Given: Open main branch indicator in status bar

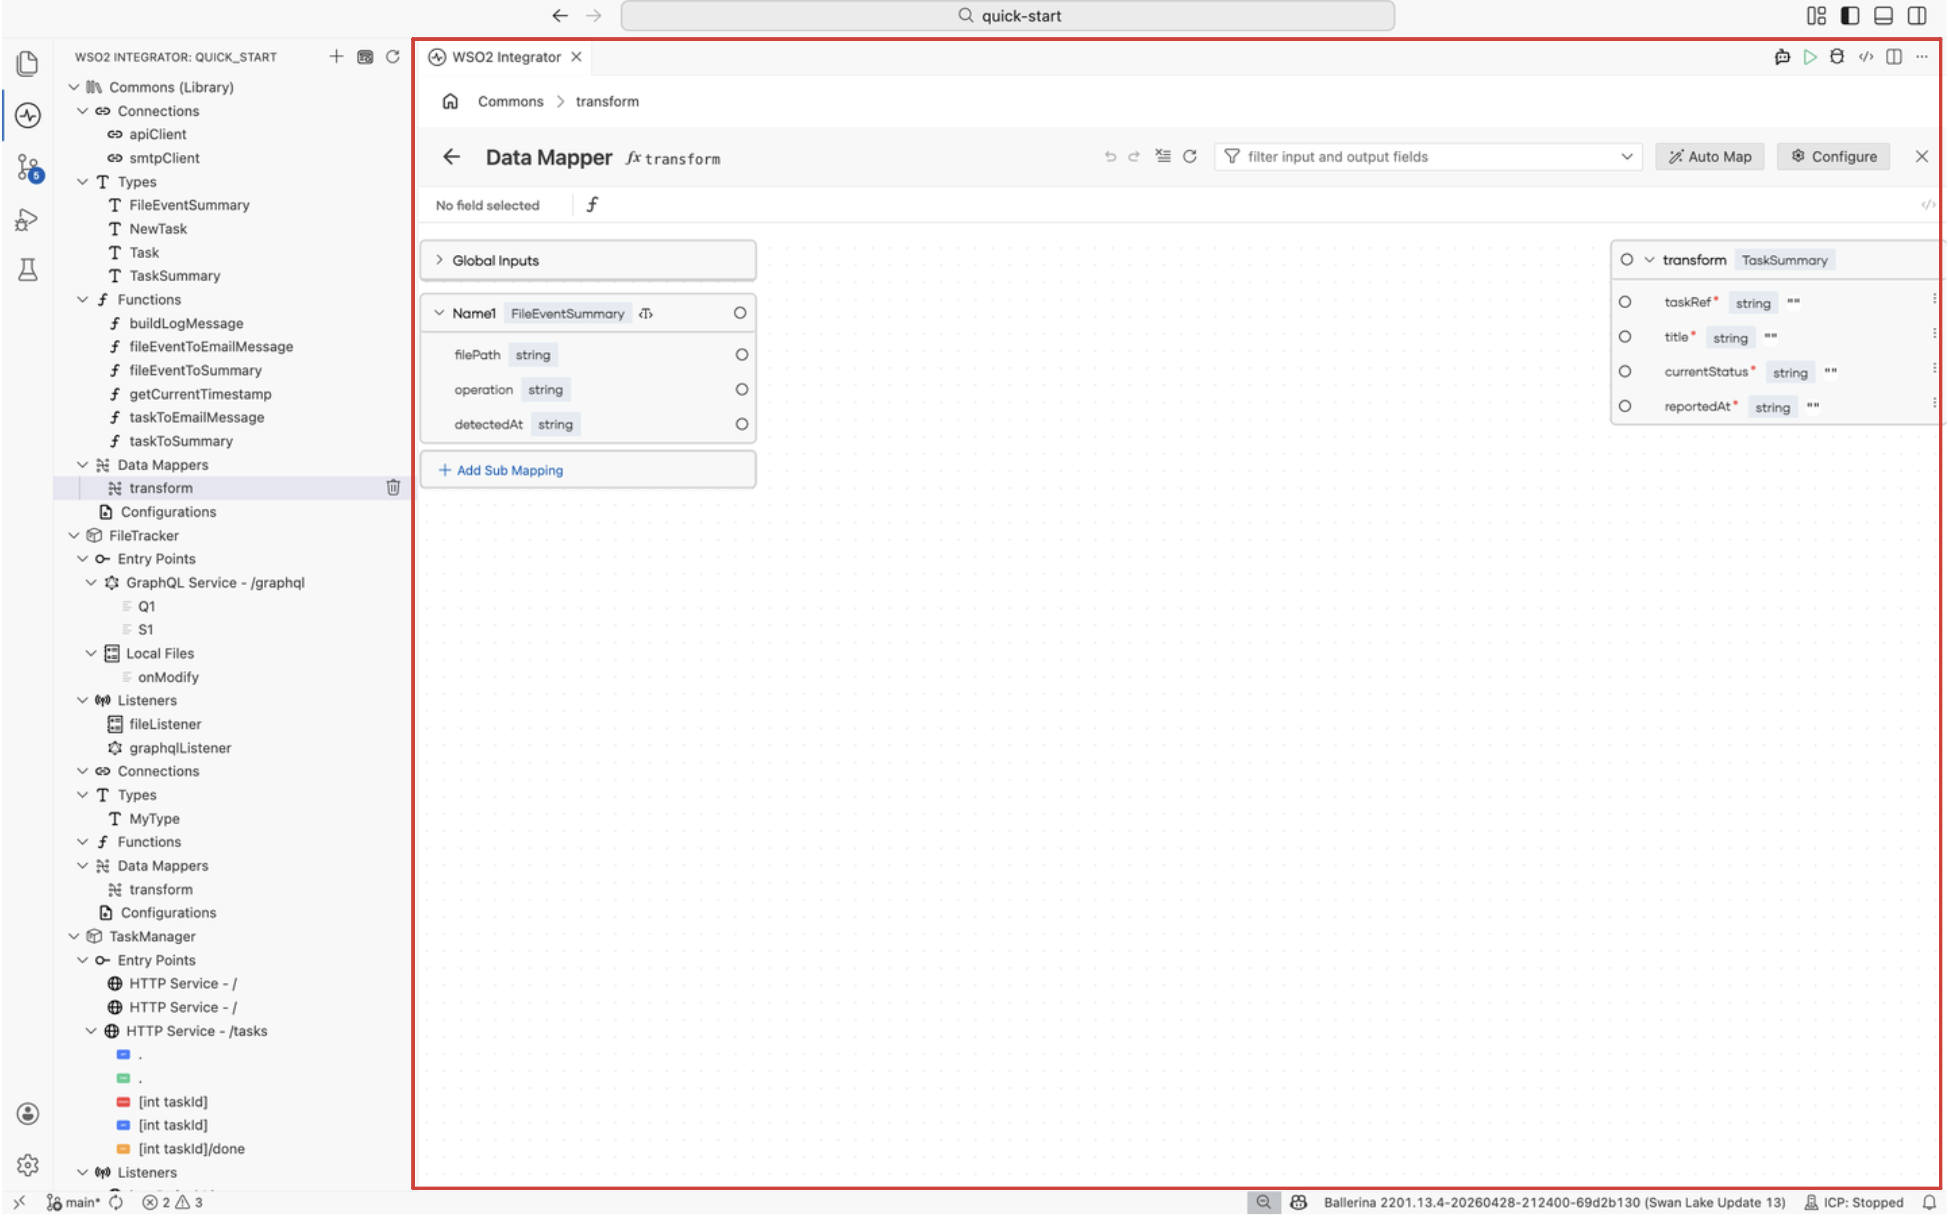Looking at the screenshot, I should click(74, 1203).
